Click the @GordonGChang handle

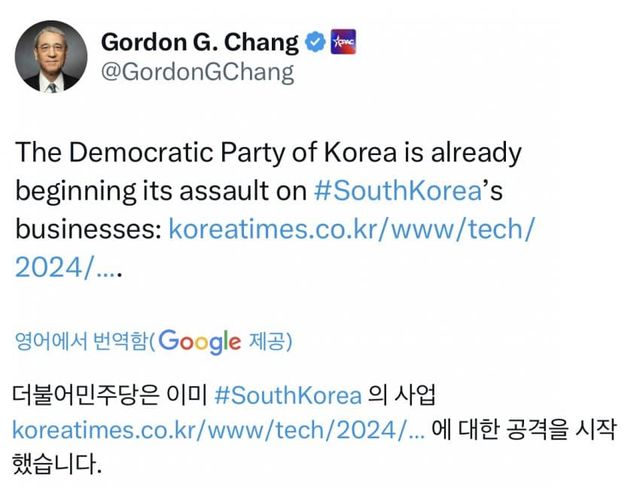coord(198,73)
